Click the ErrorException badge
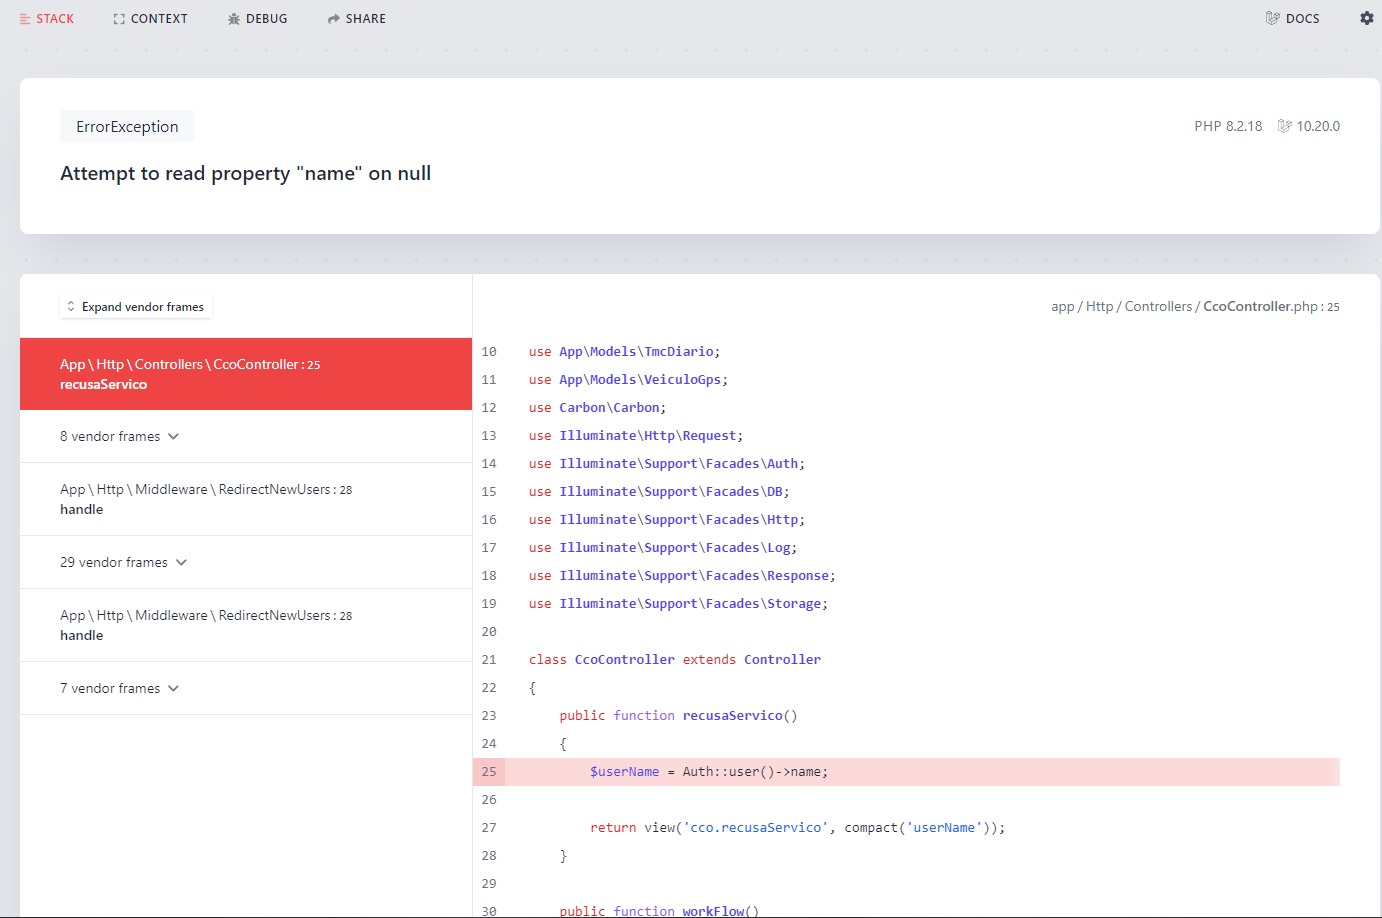The image size is (1382, 918). click(127, 126)
